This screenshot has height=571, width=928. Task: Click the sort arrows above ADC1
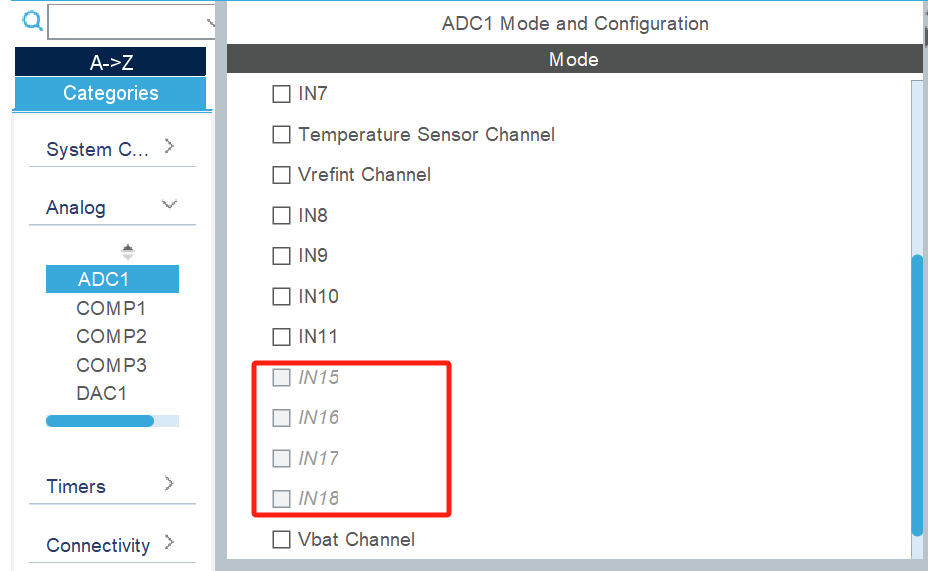(127, 251)
